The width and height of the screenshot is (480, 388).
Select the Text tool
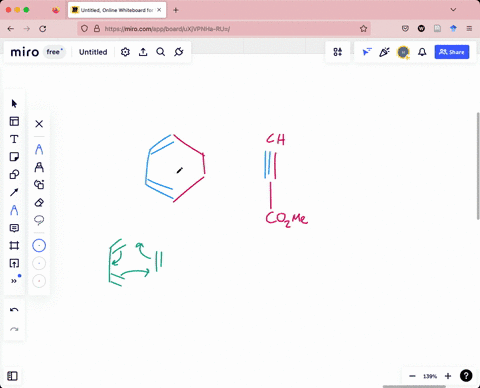[14, 139]
